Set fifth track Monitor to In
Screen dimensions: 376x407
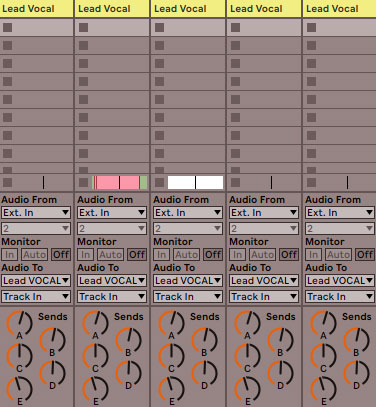click(x=314, y=255)
